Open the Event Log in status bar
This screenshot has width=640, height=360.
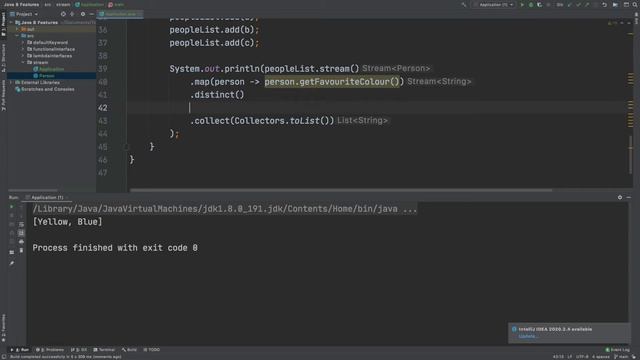[x=618, y=350]
